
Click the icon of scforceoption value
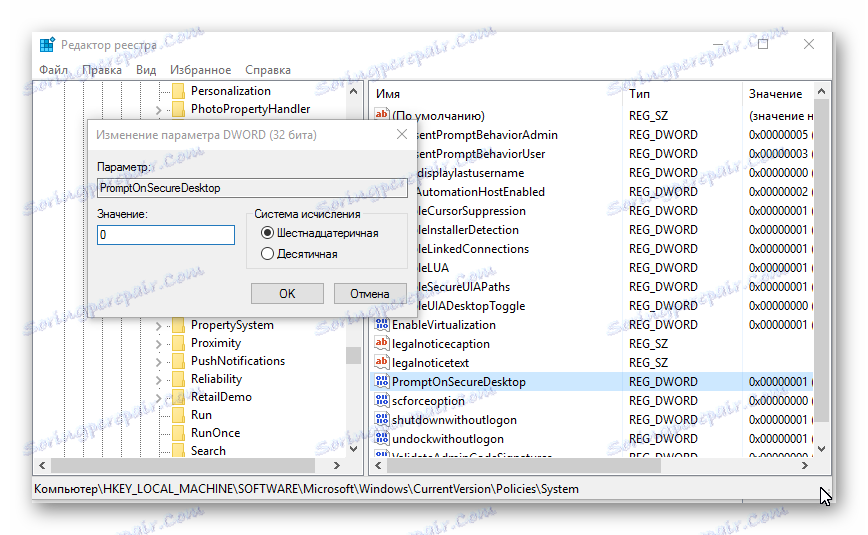[x=381, y=400]
